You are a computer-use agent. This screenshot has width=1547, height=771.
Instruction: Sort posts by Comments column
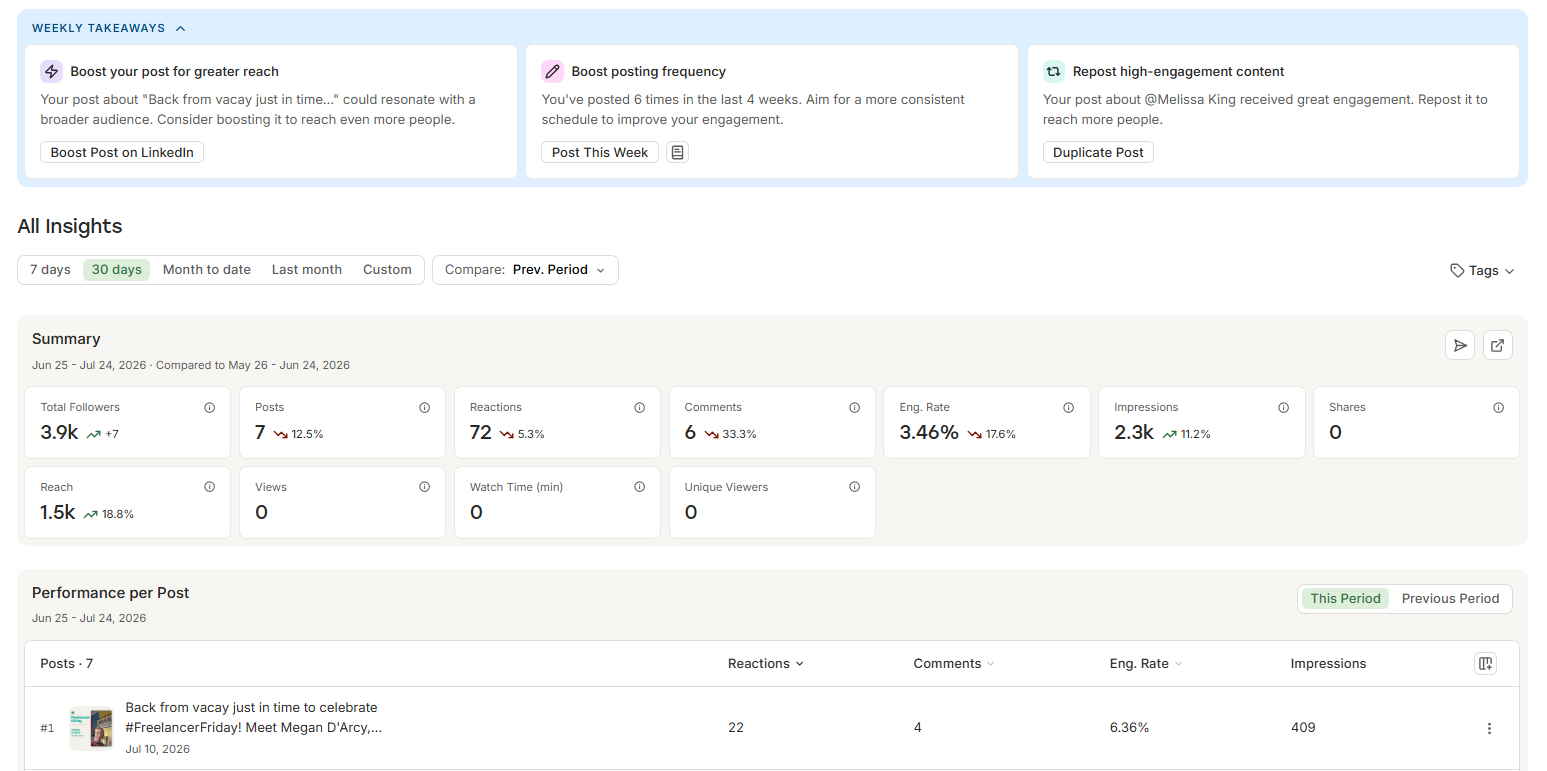click(954, 664)
